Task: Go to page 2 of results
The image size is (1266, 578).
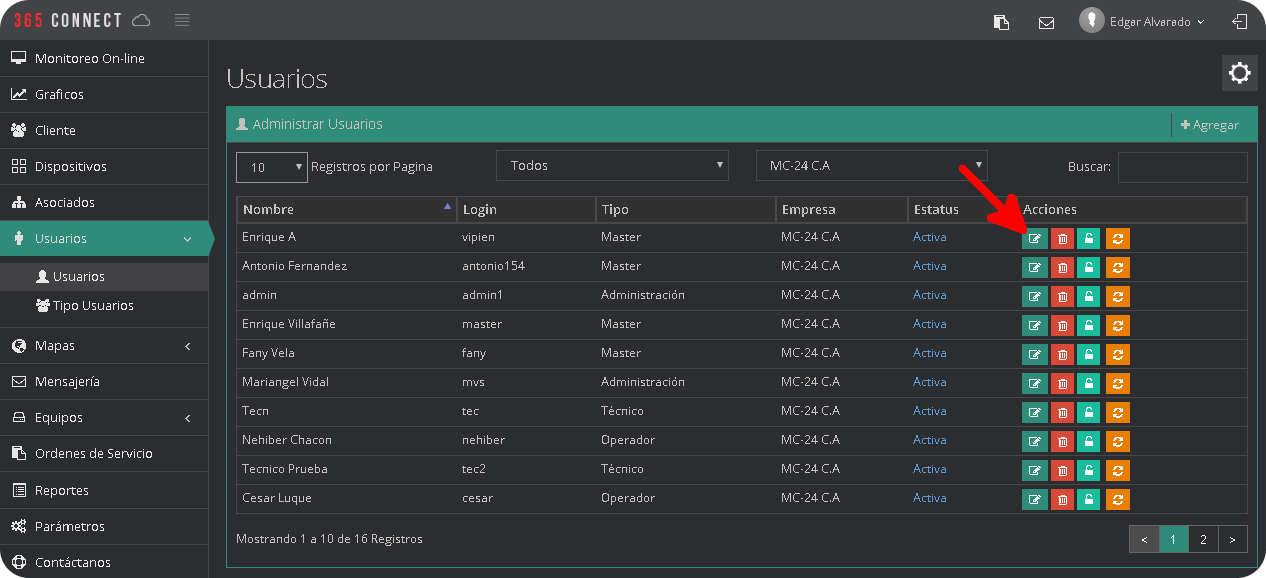Action: pos(1203,540)
